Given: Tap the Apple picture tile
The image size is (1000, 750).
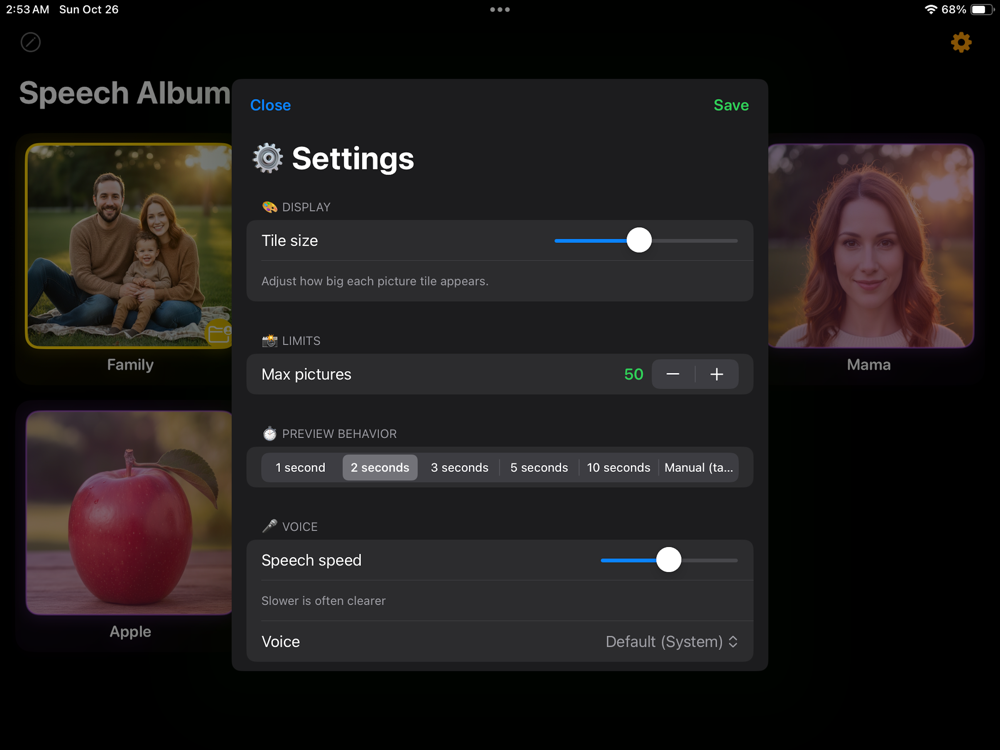Looking at the screenshot, I should pyautogui.click(x=129, y=513).
